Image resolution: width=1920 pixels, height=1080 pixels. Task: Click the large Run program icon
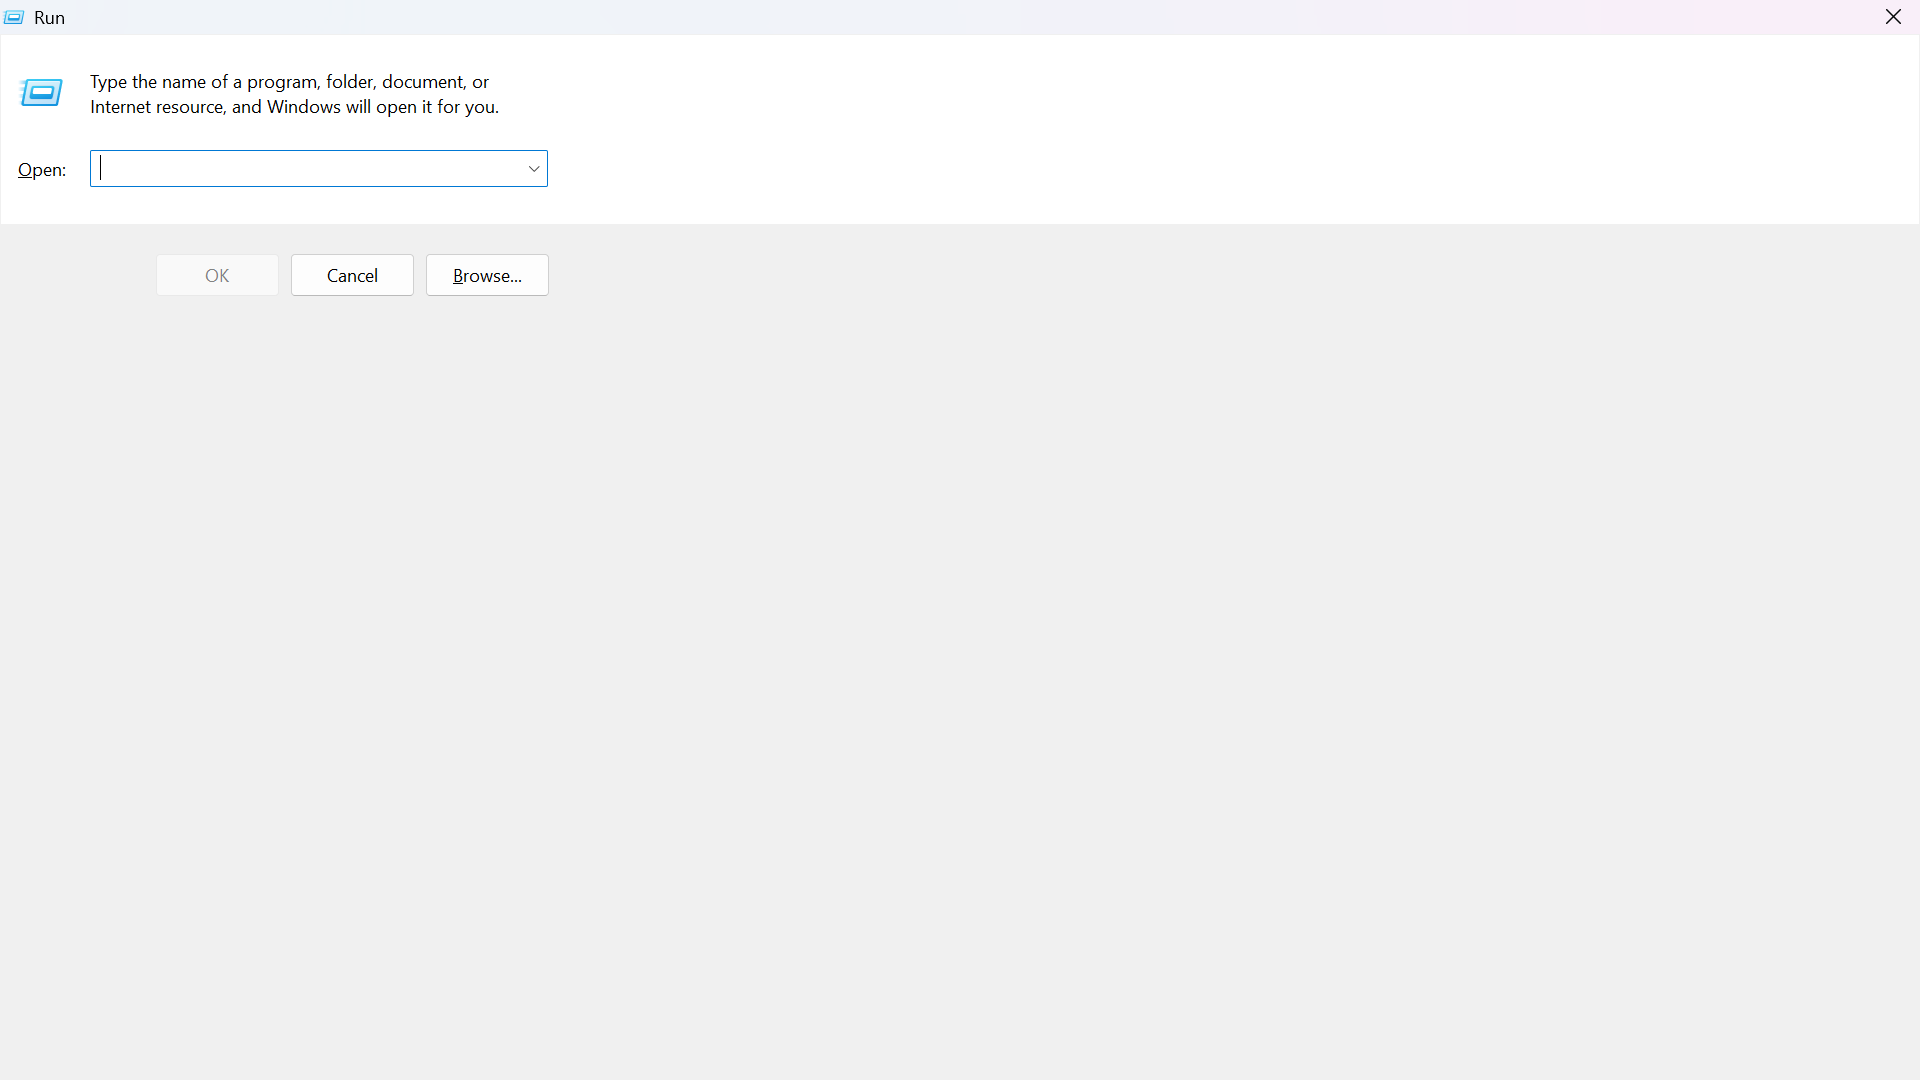click(41, 93)
